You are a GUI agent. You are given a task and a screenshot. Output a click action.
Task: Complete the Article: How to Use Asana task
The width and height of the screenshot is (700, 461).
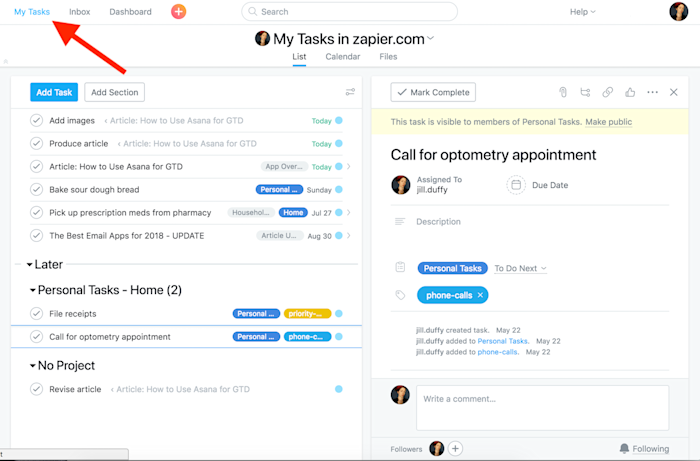click(x=37, y=166)
